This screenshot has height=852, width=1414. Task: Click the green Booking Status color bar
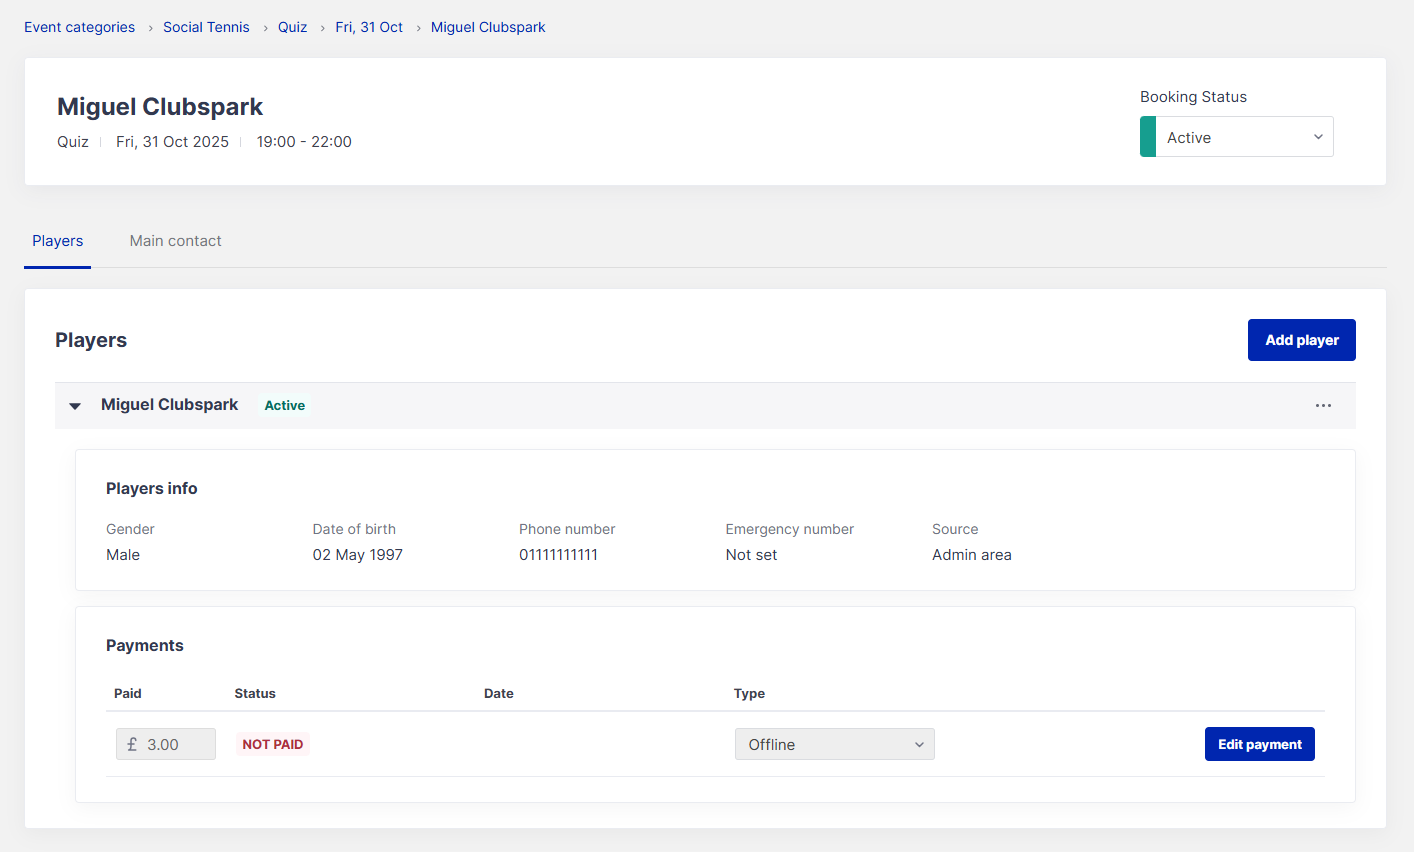pos(1147,137)
